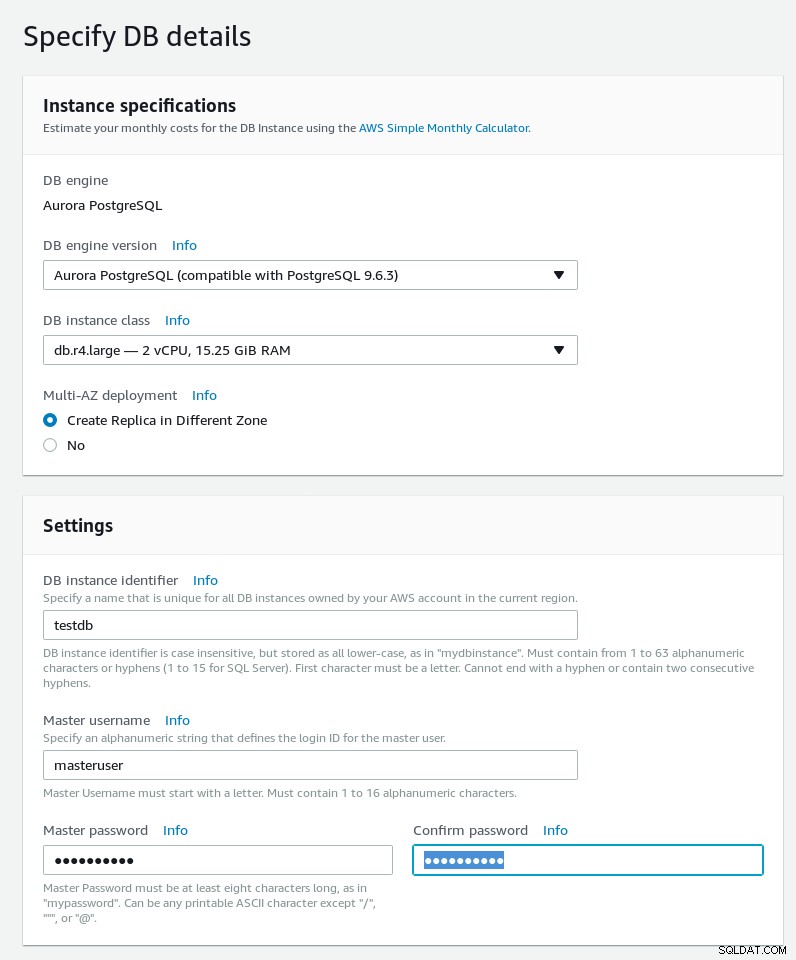This screenshot has height=960, width=796.
Task: Select Create Replica in Different Zone
Action: coord(50,420)
